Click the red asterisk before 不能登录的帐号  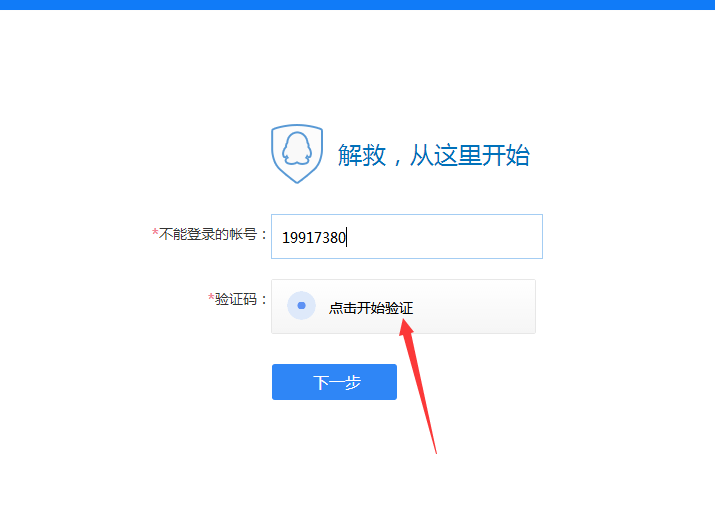[155, 232]
